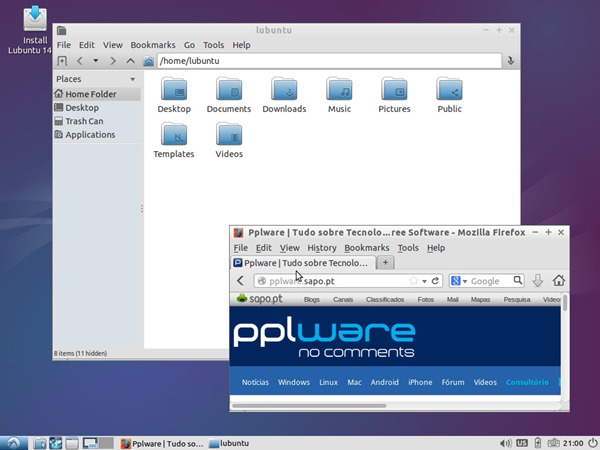Open the URL history dropdown arrow
600x450 pixels.
(x=424, y=281)
